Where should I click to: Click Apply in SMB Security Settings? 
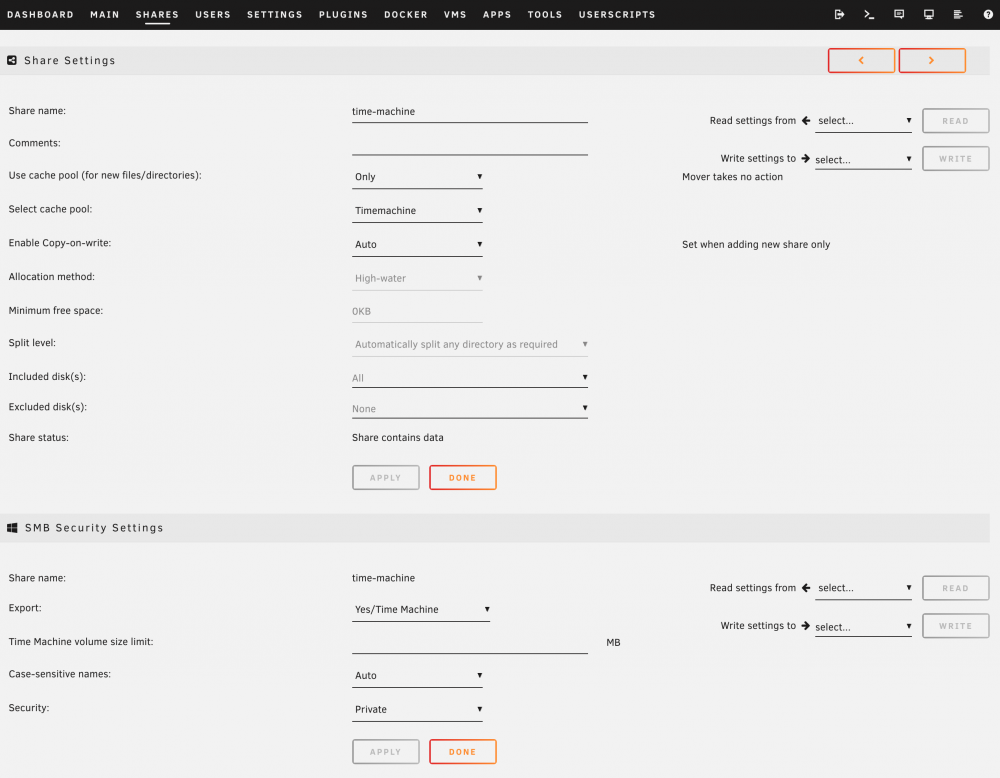pyautogui.click(x=385, y=752)
